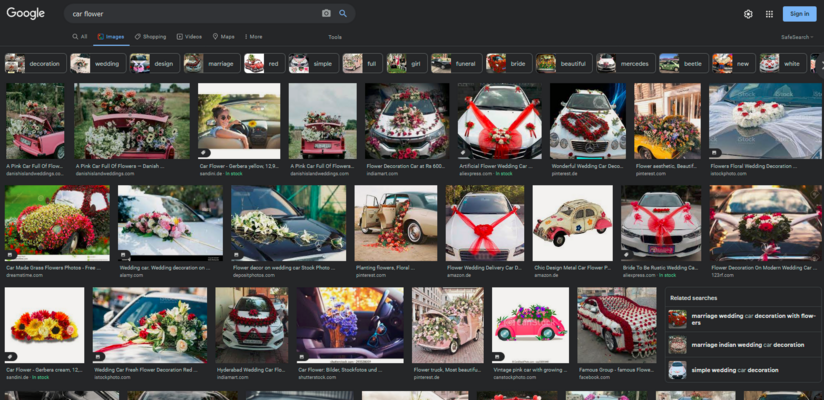Screen dimensions: 824x400
Task: Switch to the Videos tab
Action: pyautogui.click(x=189, y=37)
